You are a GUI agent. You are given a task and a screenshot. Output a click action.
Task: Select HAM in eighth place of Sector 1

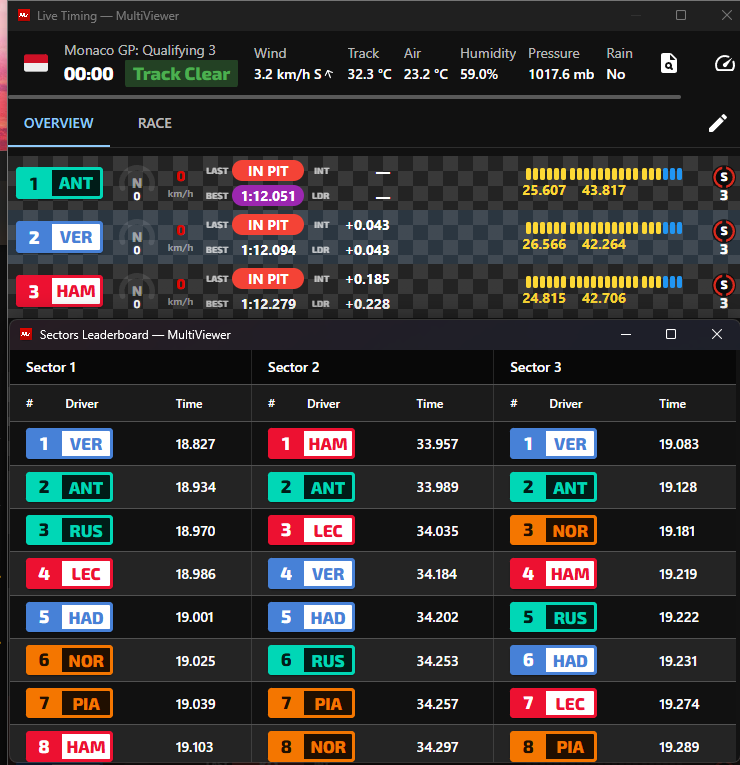pyautogui.click(x=69, y=746)
